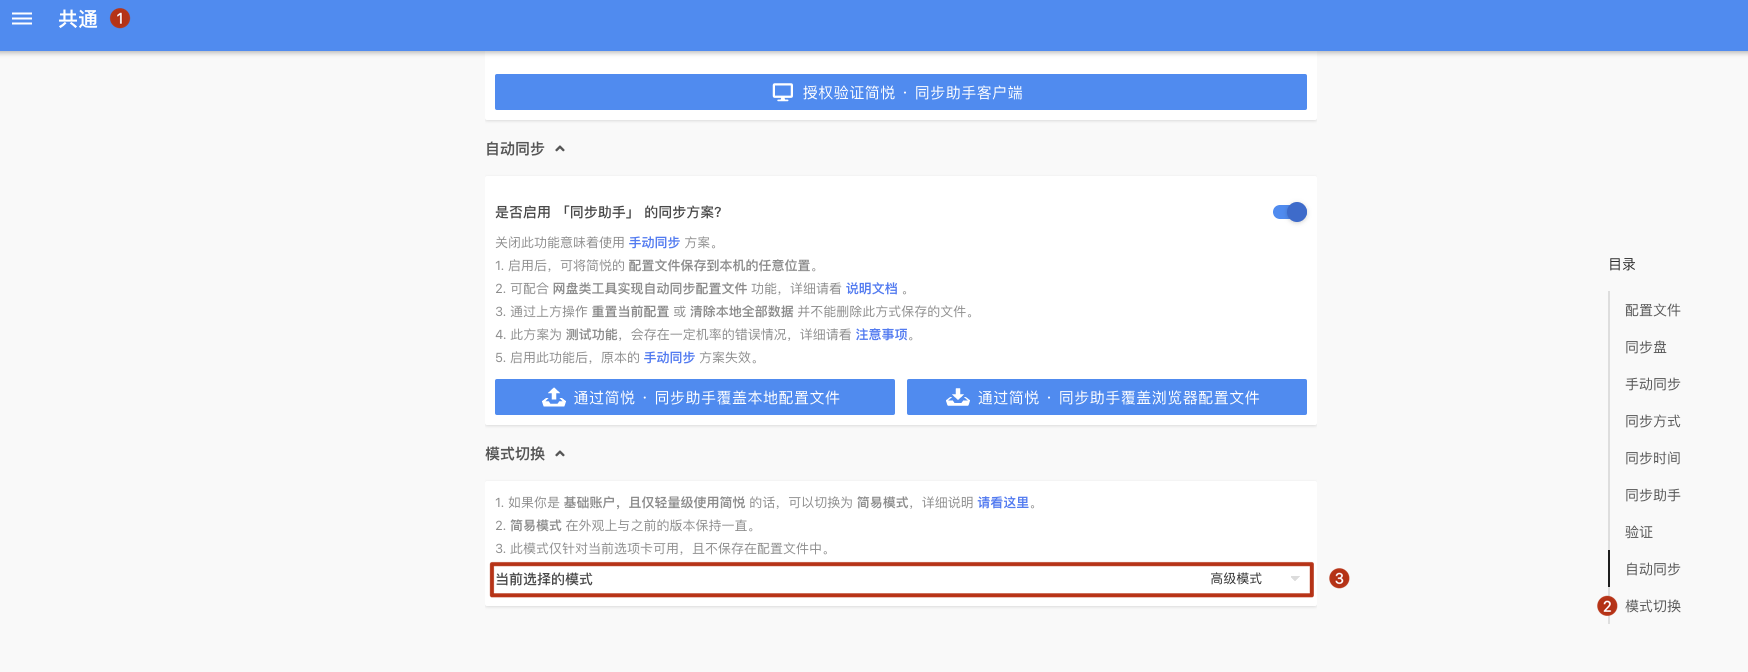Click the upload icon on local overwrite button
This screenshot has height=672, width=1748.
click(554, 397)
